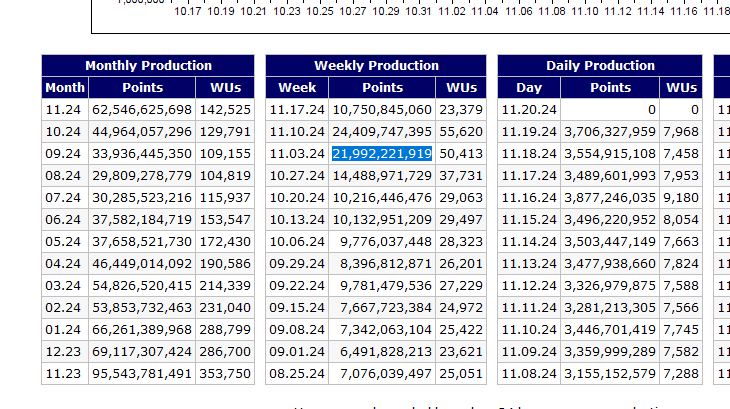Click month cell 10.24
Image resolution: width=730 pixels, height=409 pixels.
65,132
